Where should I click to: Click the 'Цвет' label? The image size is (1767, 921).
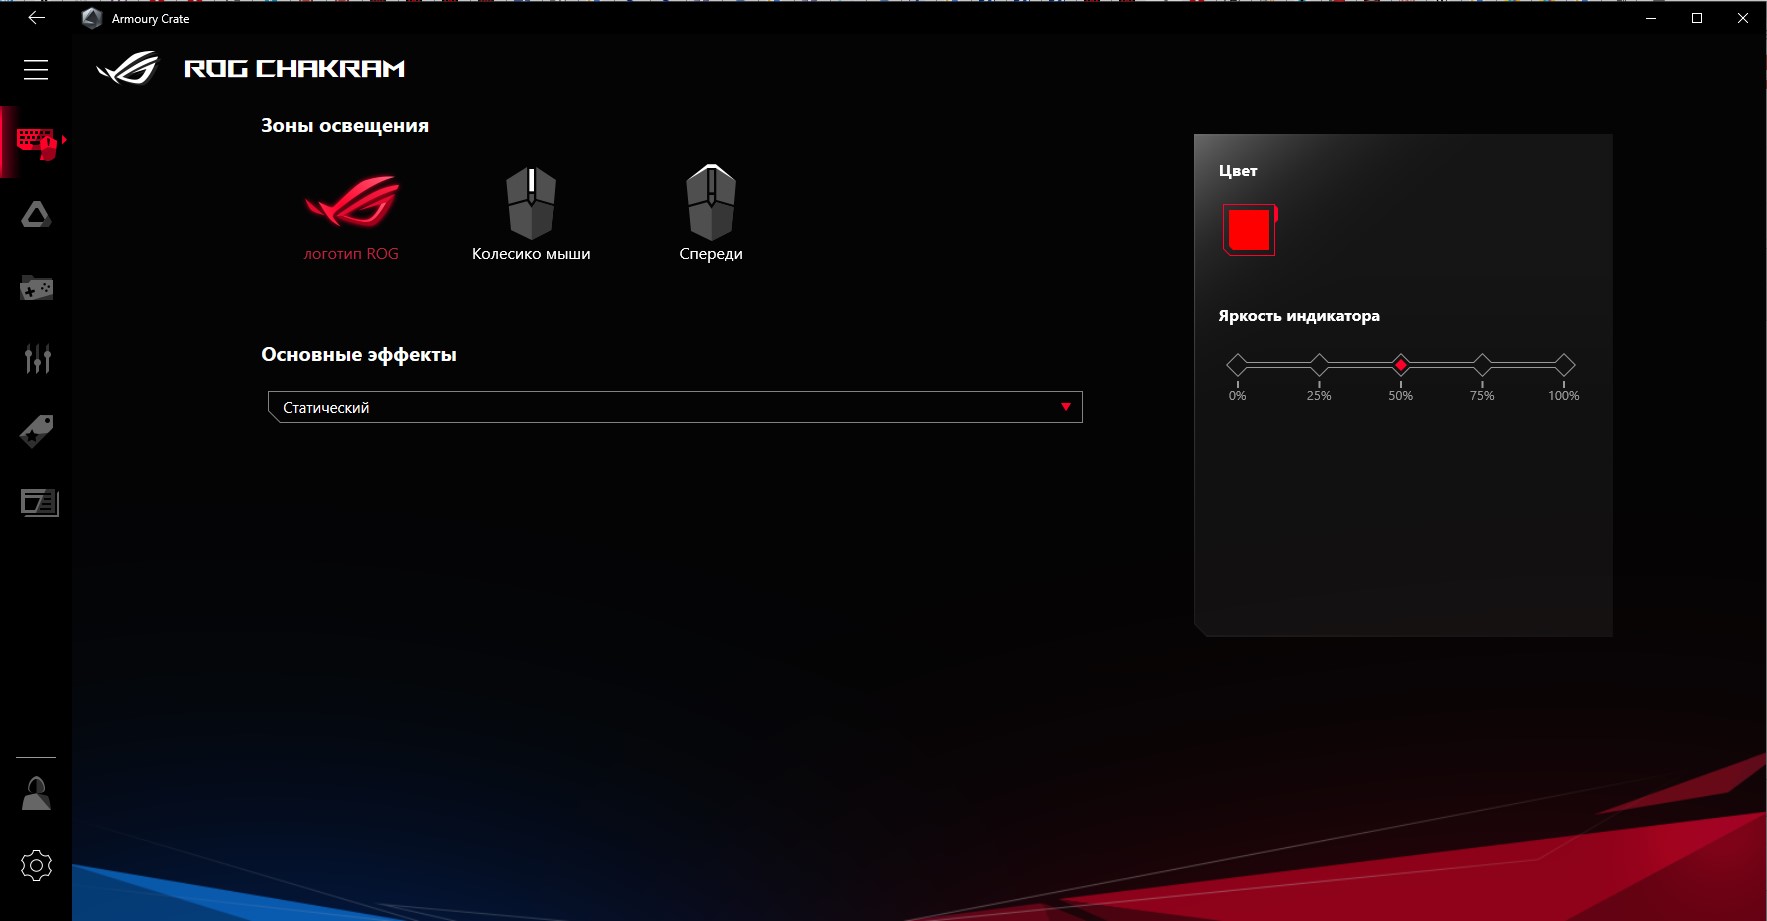1238,171
